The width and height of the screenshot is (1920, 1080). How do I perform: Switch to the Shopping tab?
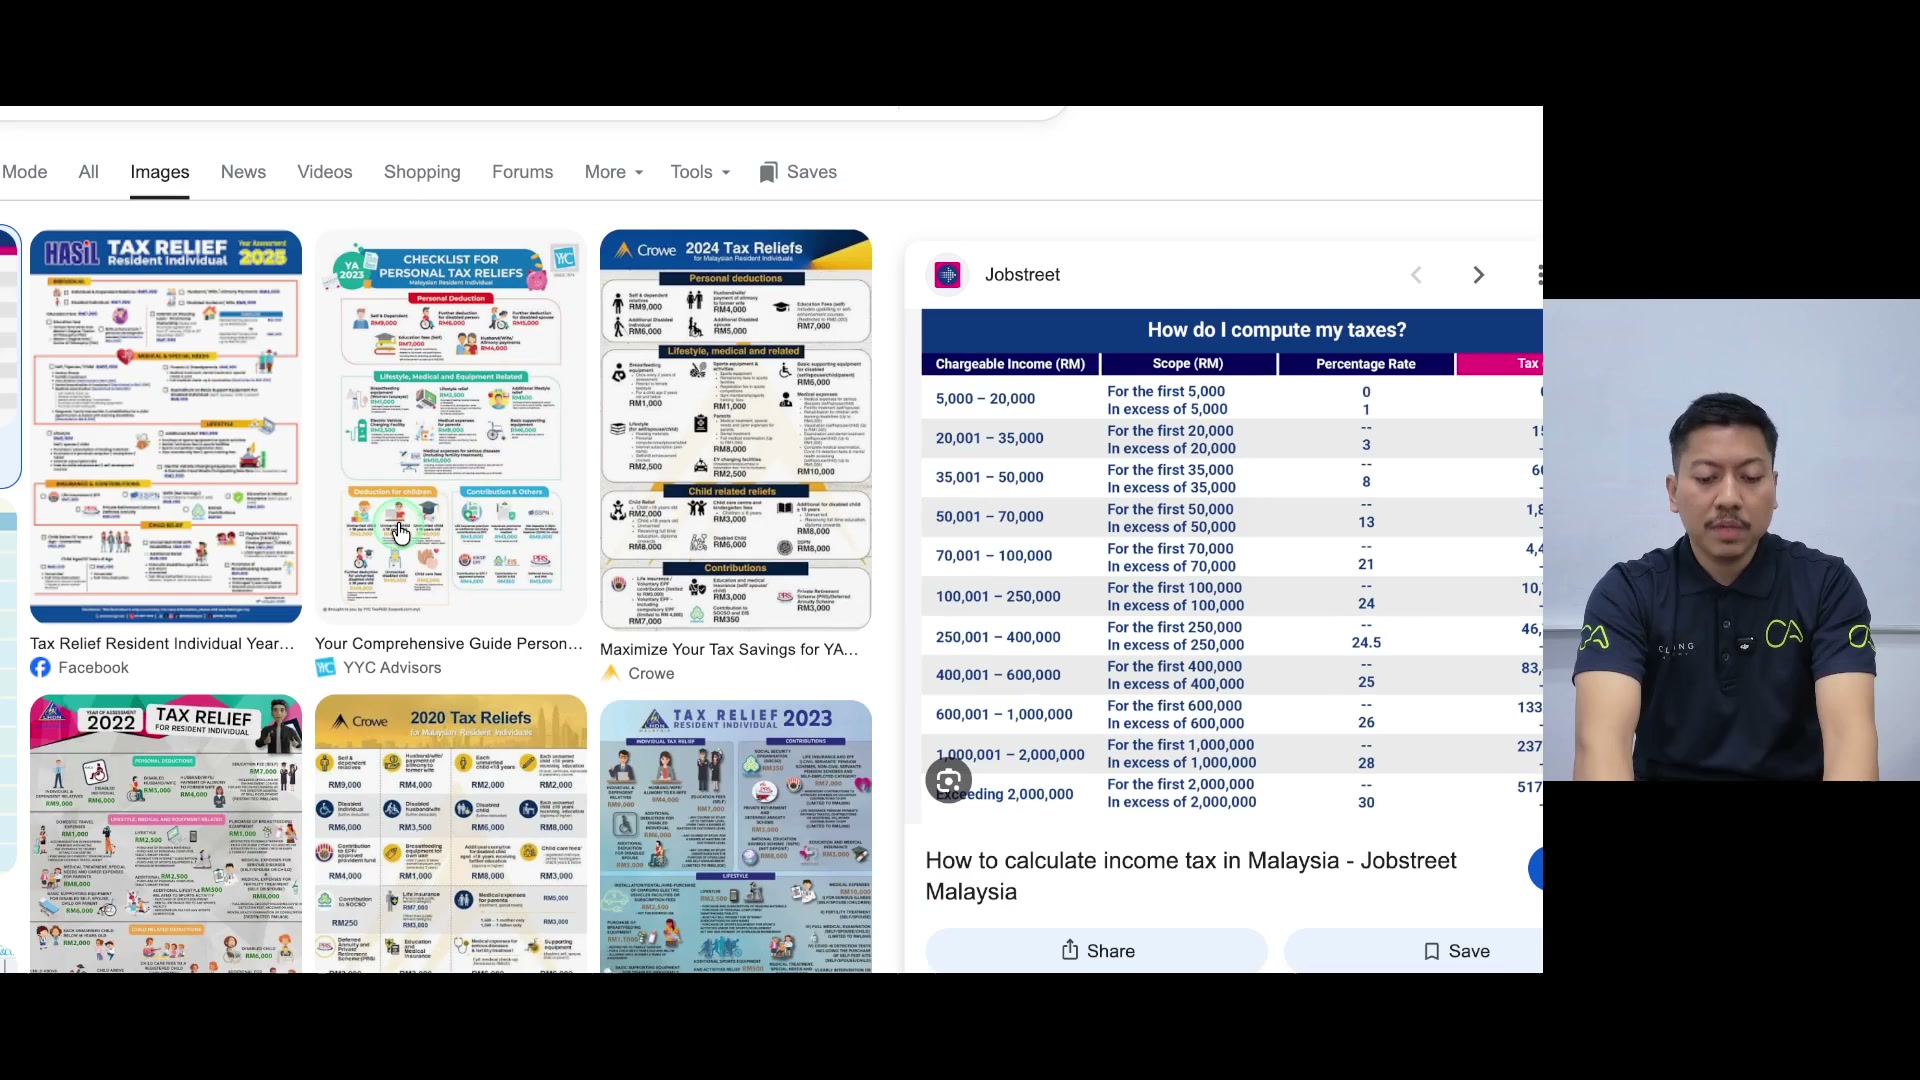(422, 172)
